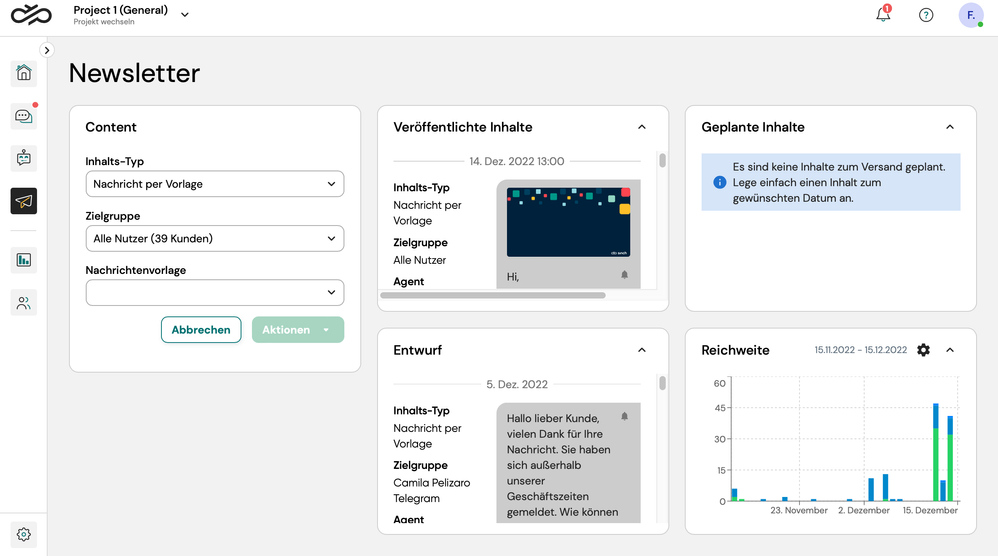Screen dimensions: 998x556
Task: Open the users icon in sidebar
Action: pos(24,303)
